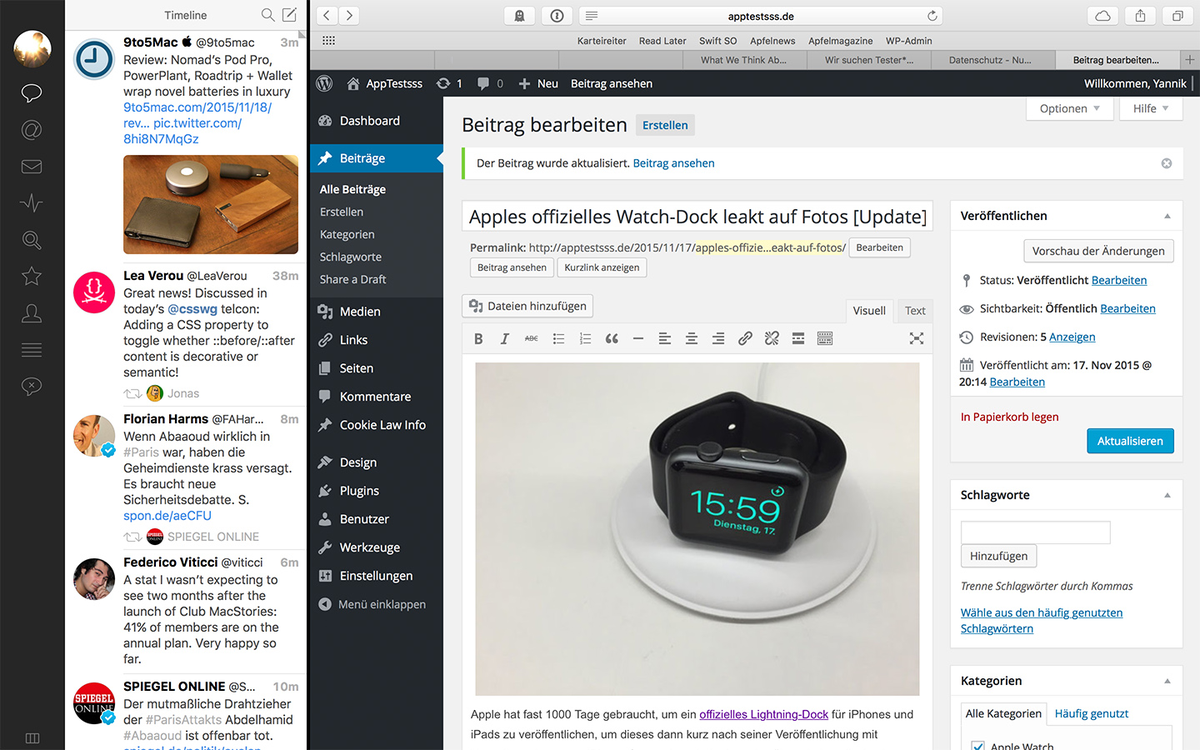
Task: Open Einstellungen in WordPress admin menu
Action: click(x=376, y=576)
